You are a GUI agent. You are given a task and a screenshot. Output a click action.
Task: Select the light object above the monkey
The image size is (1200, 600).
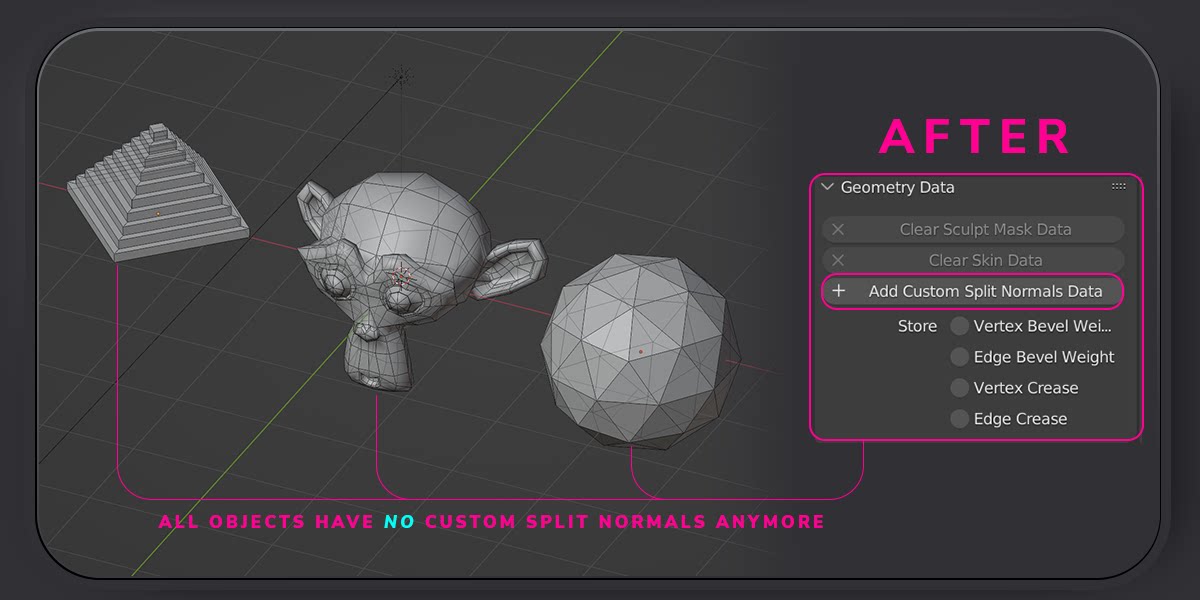point(401,75)
